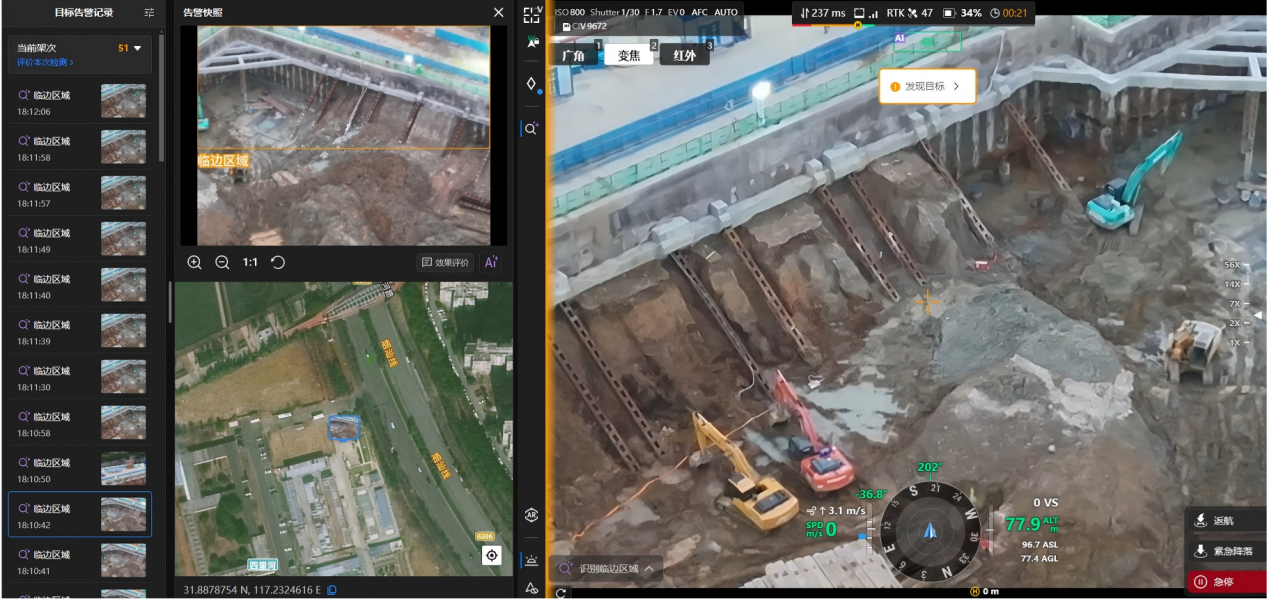Toggle the diamond waypoint sidebar icon
Image resolution: width=1267 pixels, height=599 pixels.
click(531, 84)
